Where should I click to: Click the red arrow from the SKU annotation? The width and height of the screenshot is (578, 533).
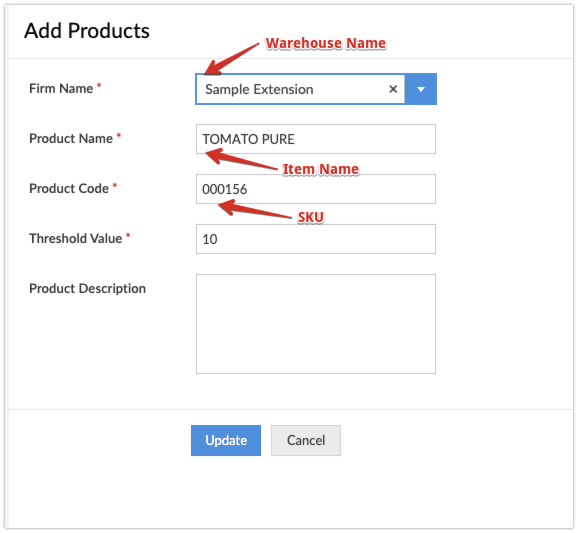255,209
